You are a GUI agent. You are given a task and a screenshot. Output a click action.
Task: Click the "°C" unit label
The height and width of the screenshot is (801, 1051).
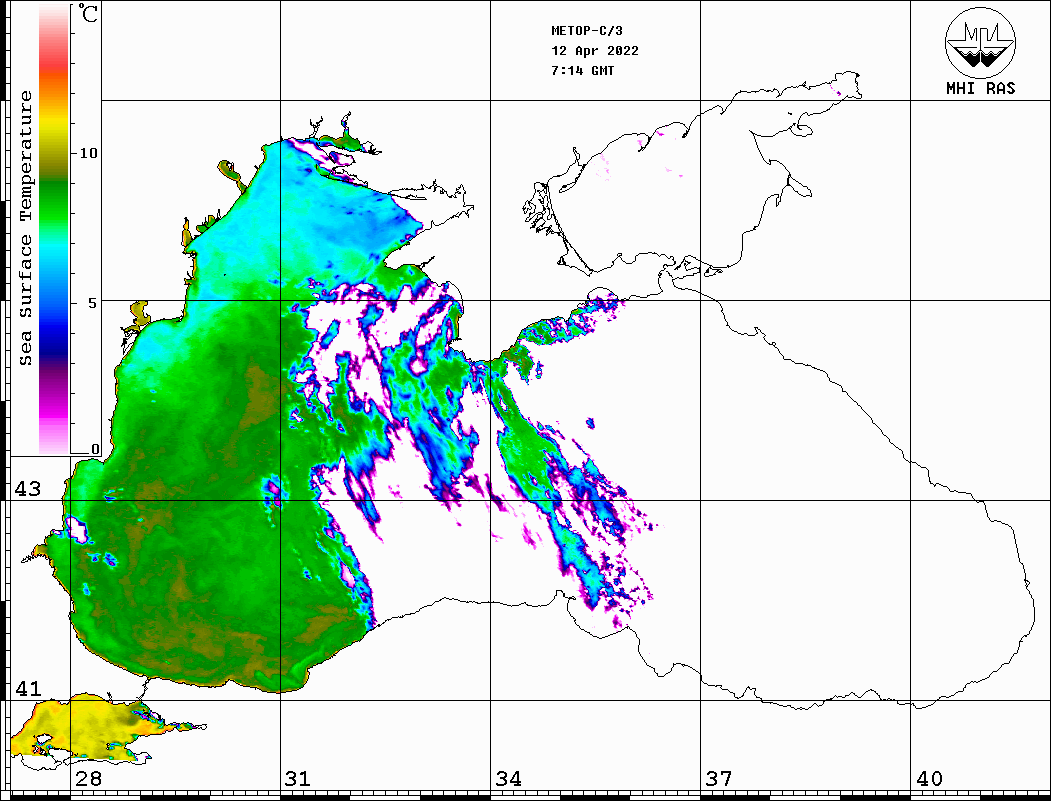pyautogui.click(x=88, y=13)
